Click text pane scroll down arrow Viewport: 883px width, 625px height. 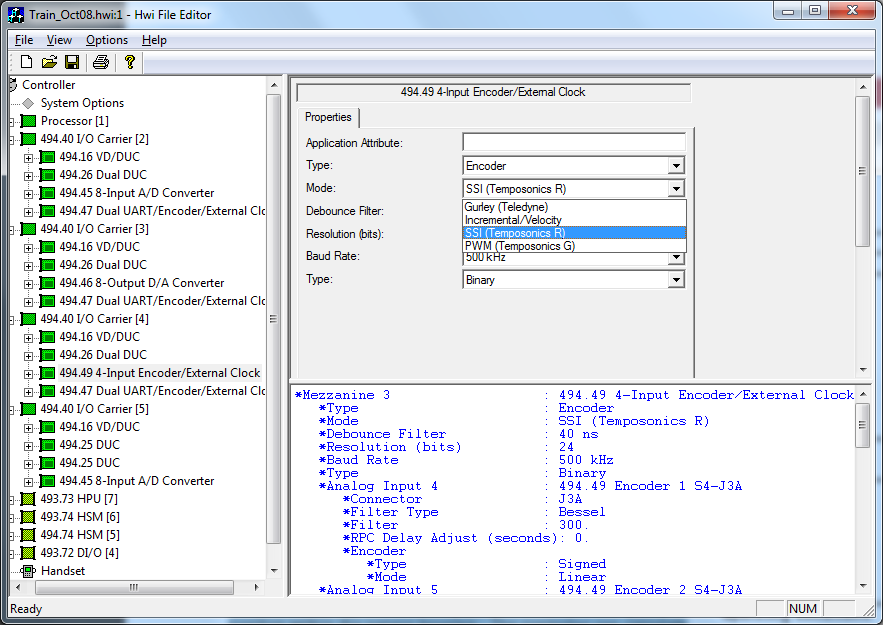(x=863, y=586)
